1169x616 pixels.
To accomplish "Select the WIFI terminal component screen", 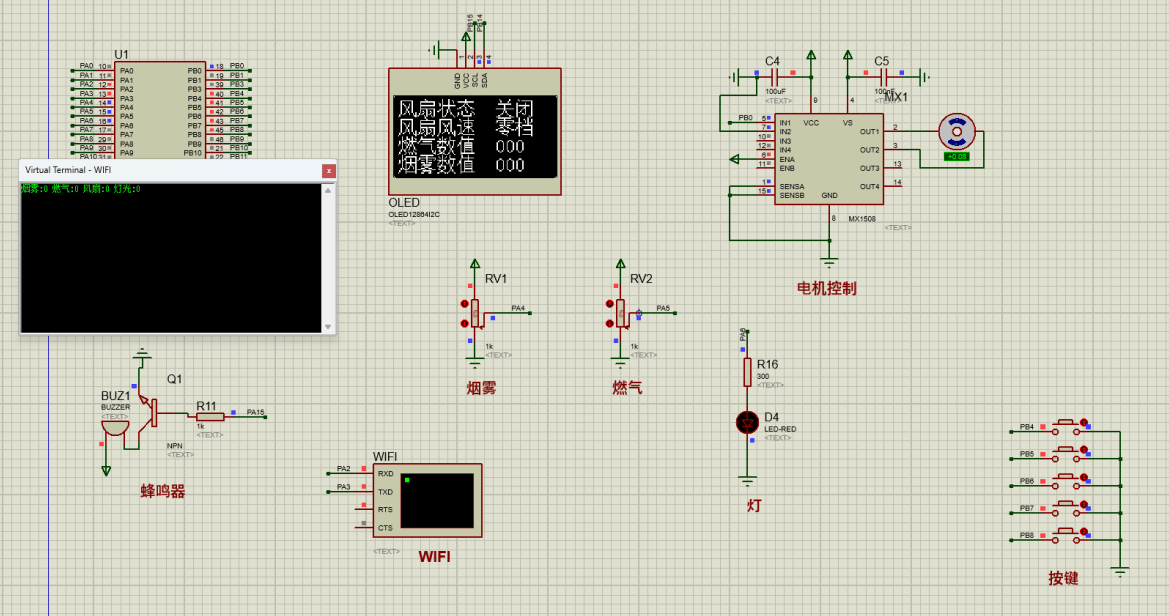I will click(436, 501).
